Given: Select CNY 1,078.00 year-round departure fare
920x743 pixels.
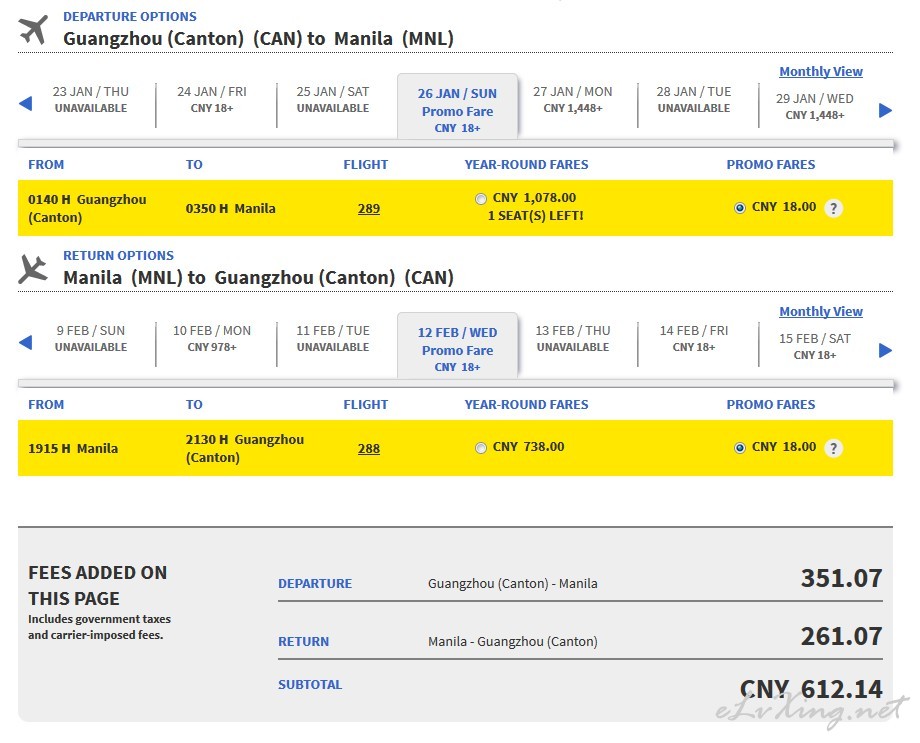Looking at the screenshot, I should pos(481,199).
